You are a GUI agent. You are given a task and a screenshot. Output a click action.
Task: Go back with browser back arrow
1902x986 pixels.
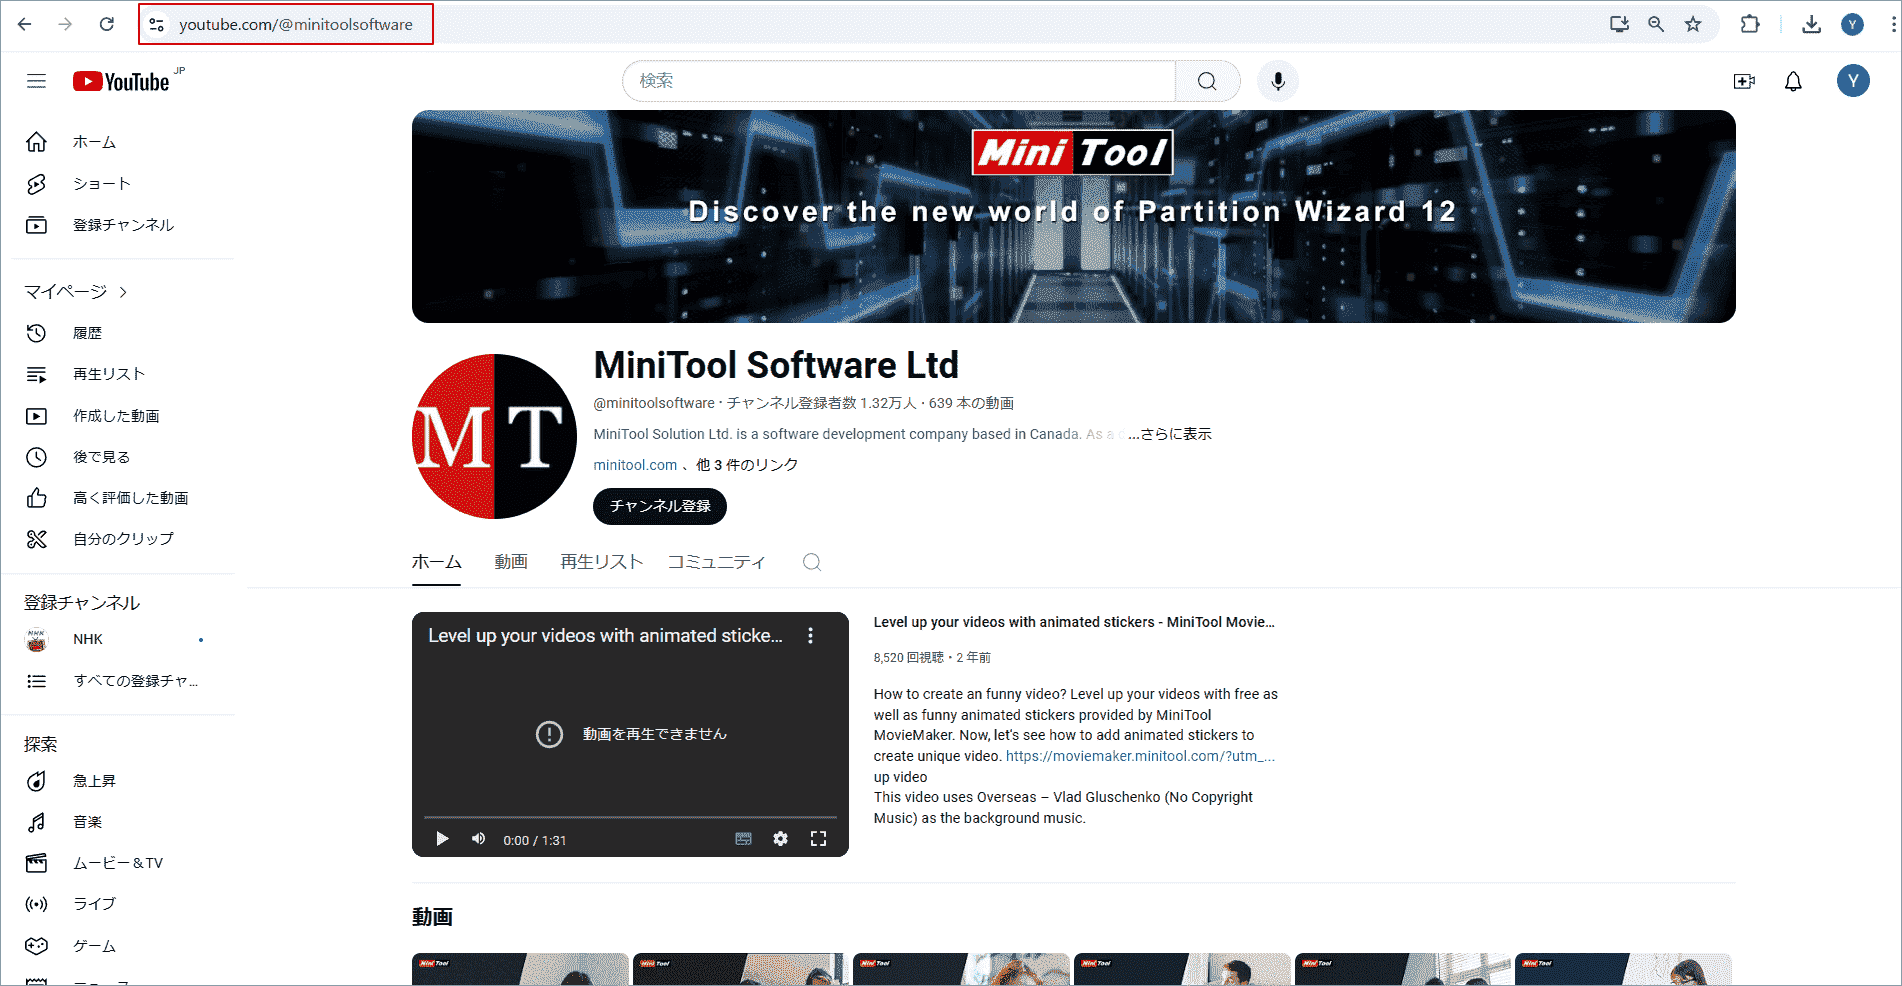(x=25, y=24)
